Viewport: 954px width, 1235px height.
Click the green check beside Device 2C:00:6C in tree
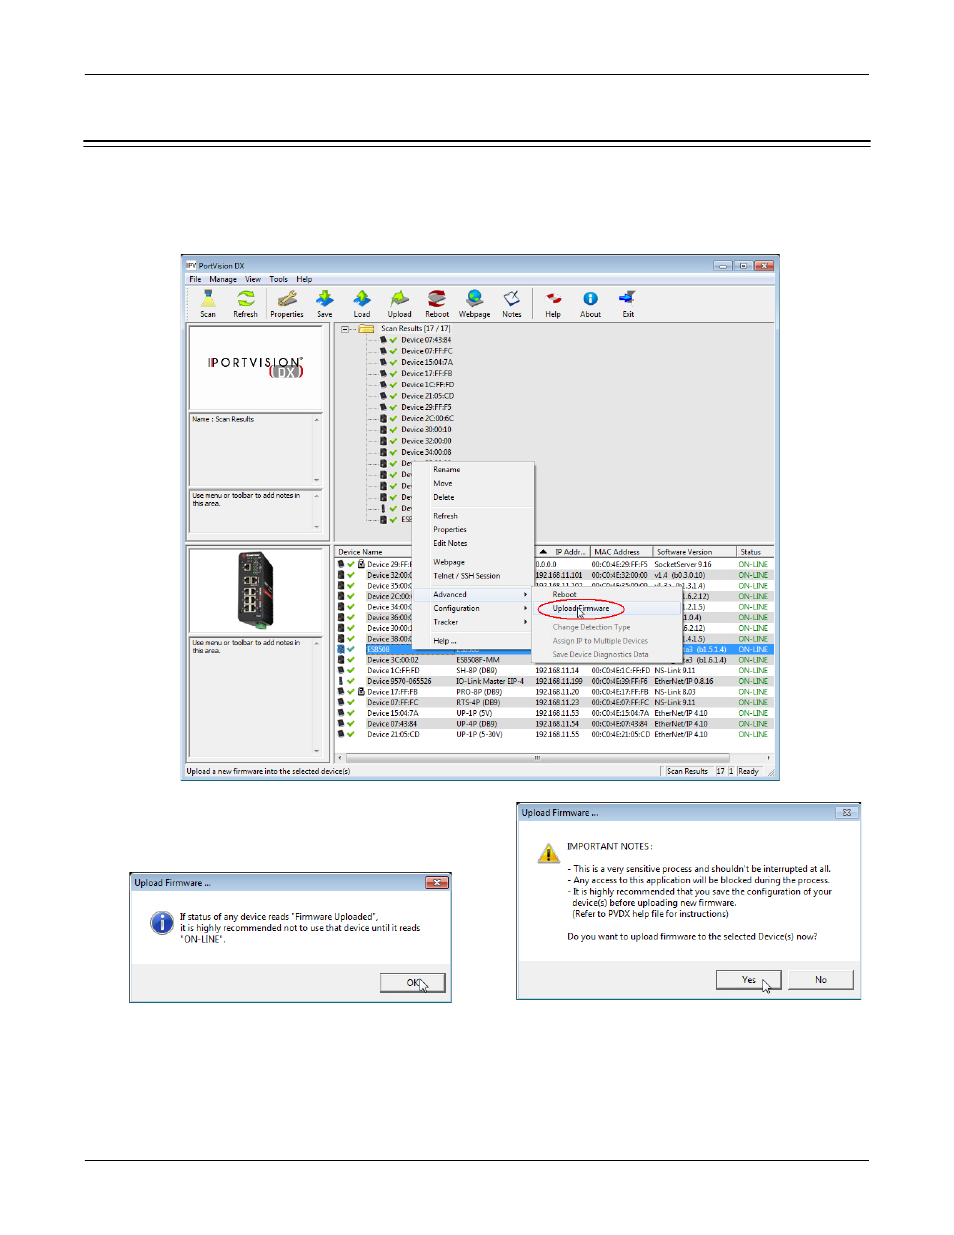tap(393, 418)
